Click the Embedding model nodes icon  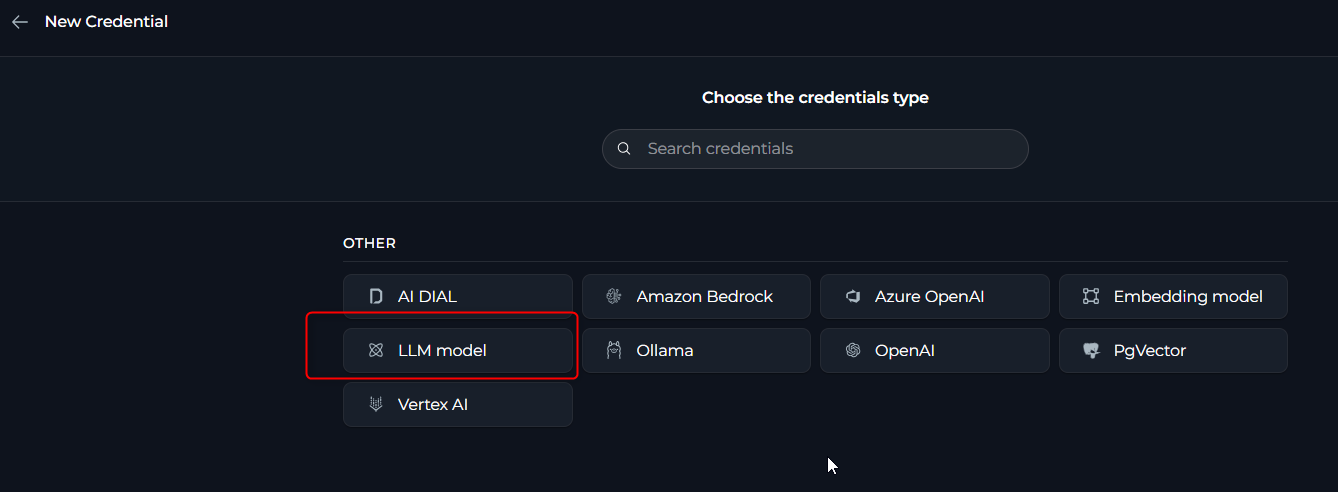[1091, 297]
